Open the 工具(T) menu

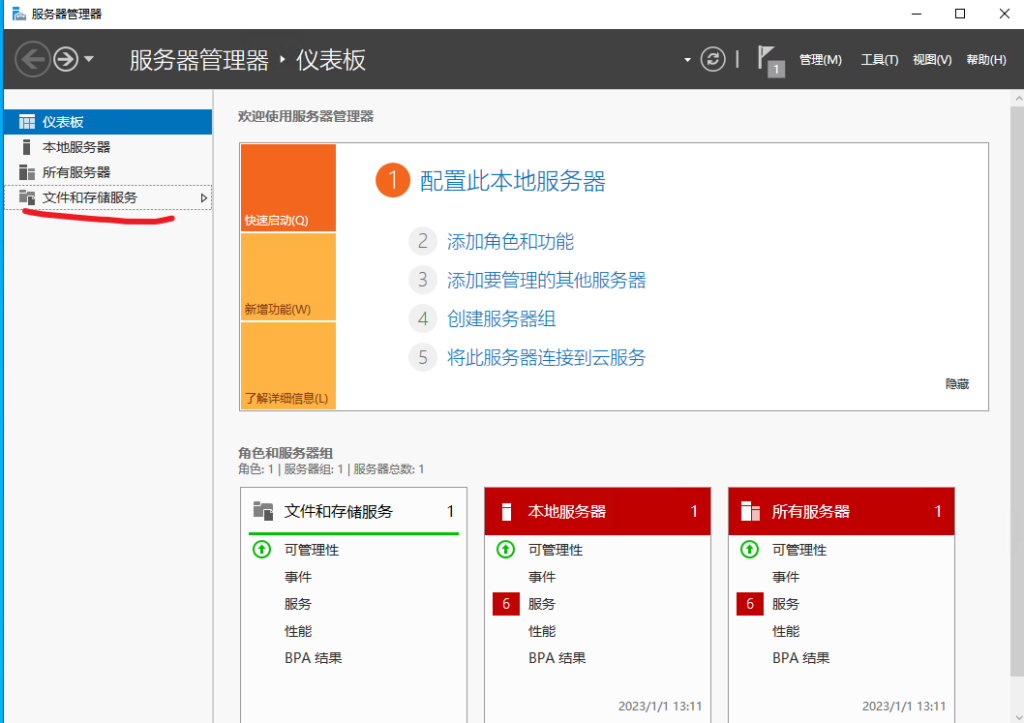[x=879, y=60]
